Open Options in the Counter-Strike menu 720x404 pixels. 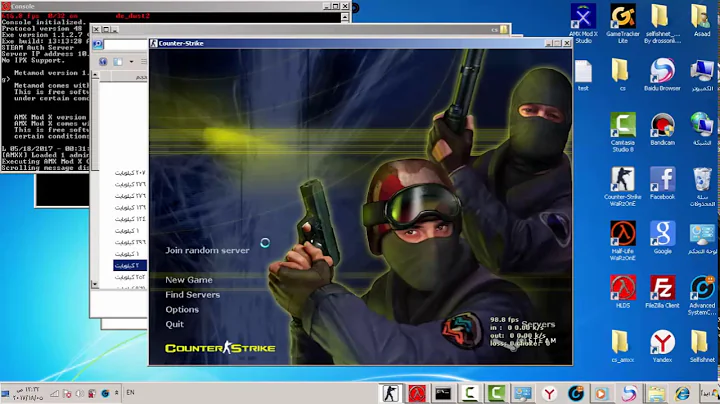pyautogui.click(x=182, y=309)
